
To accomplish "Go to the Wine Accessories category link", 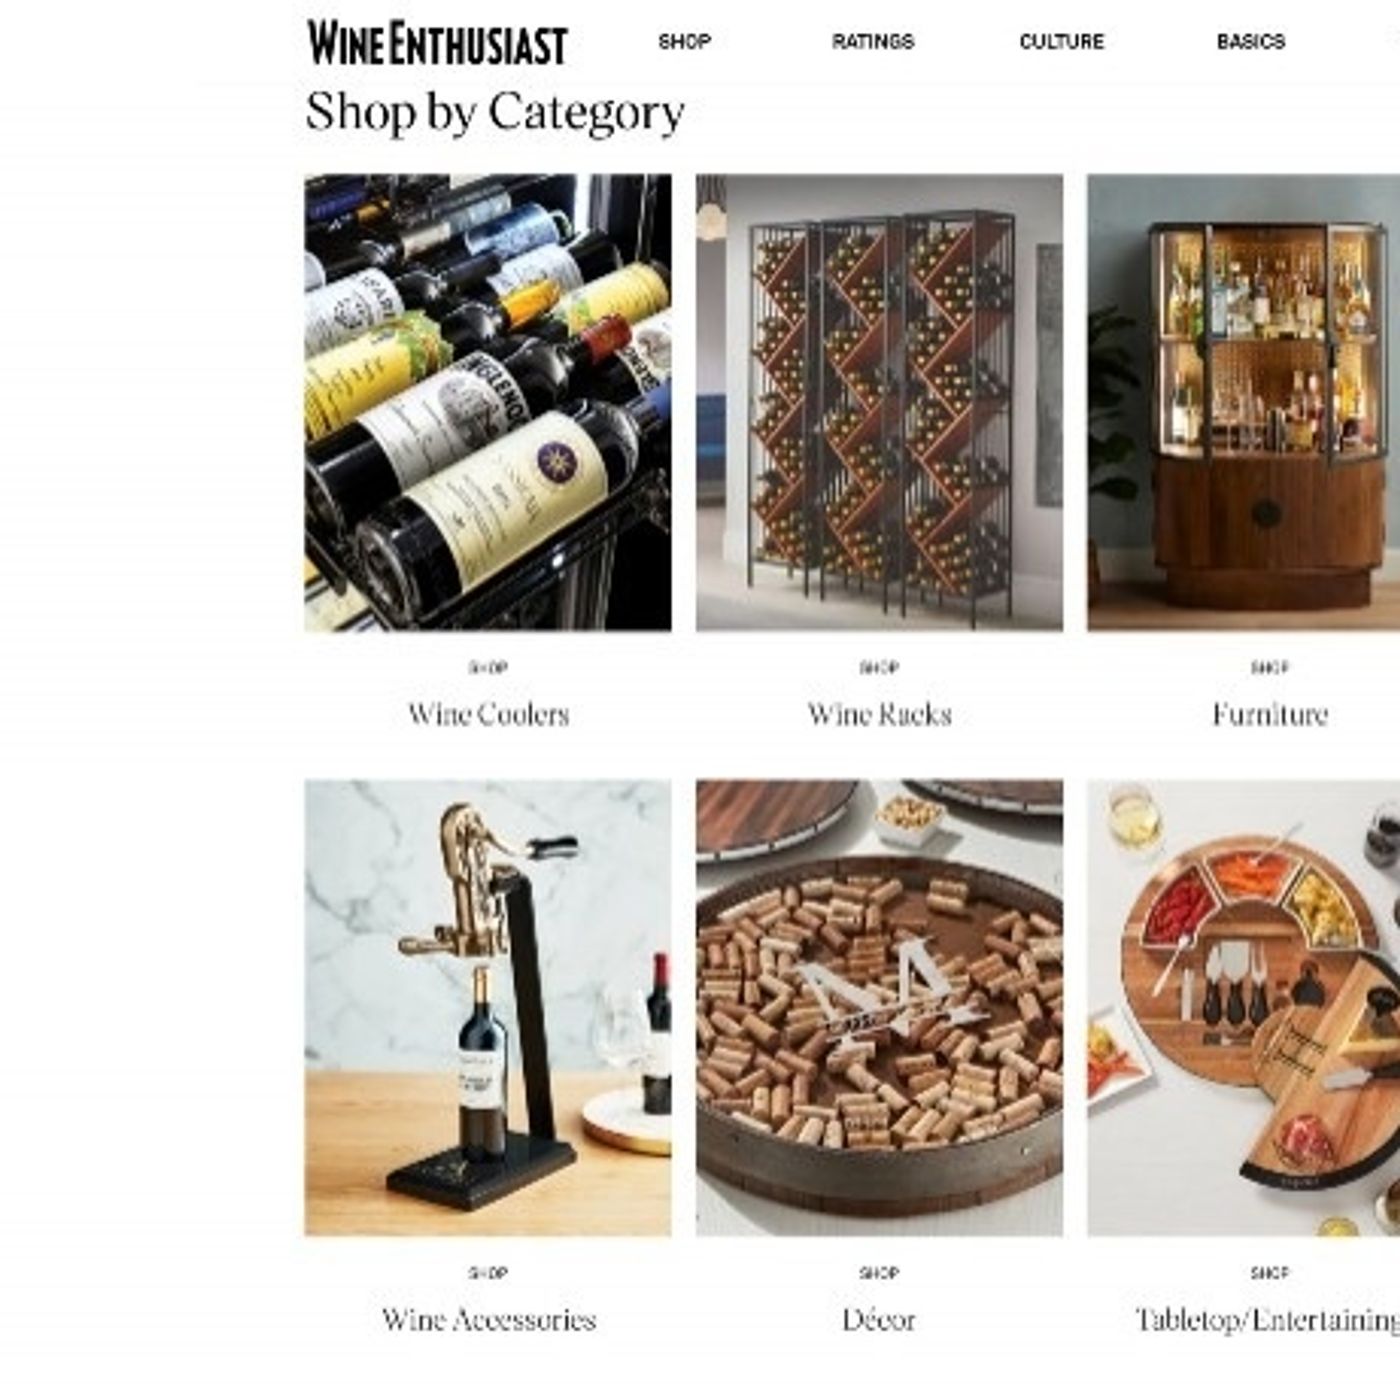I will [488, 1319].
